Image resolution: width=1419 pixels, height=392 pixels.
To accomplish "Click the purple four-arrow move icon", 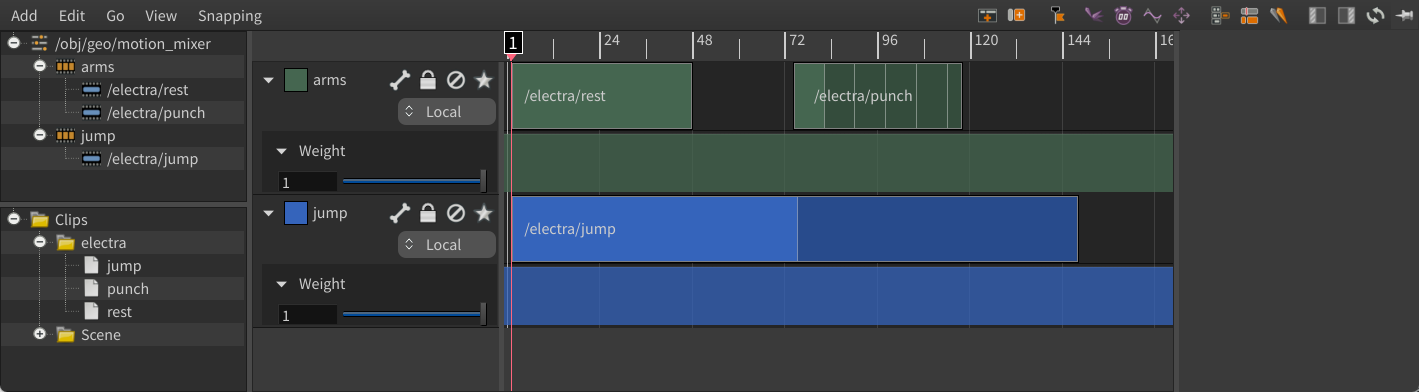I will coord(1181,15).
